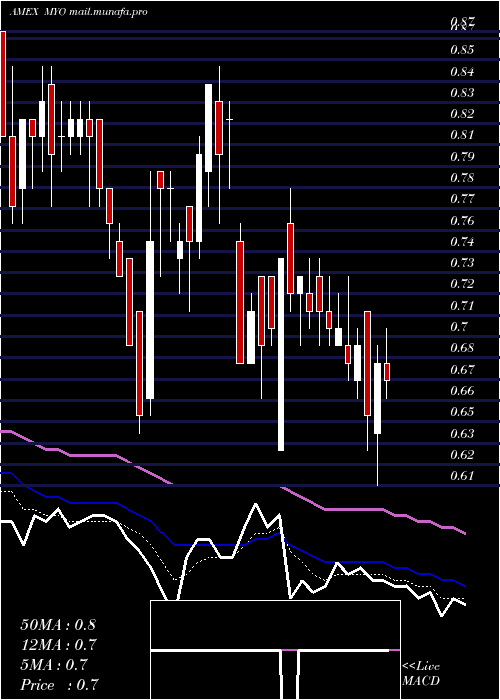Click inside the MACD histogram box
Viewport: 500px width, 700px height.
tap(275, 650)
